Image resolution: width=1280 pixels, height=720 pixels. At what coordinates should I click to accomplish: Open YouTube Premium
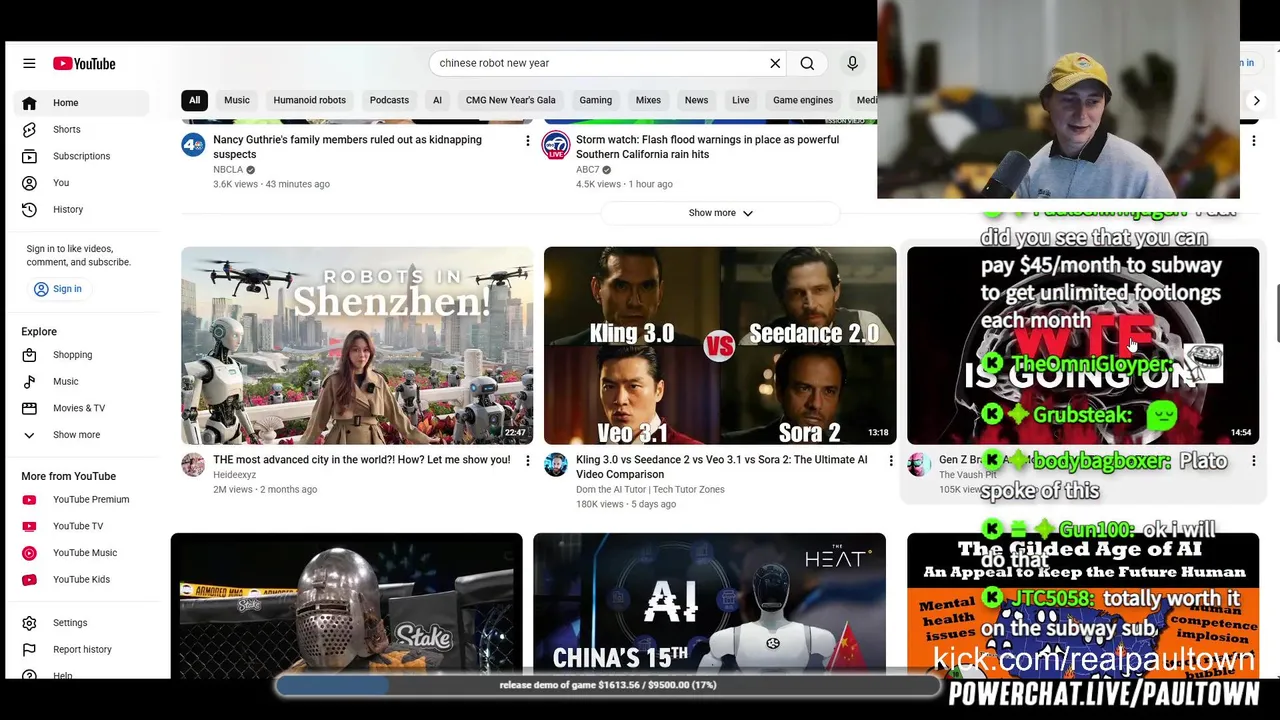(x=81, y=499)
